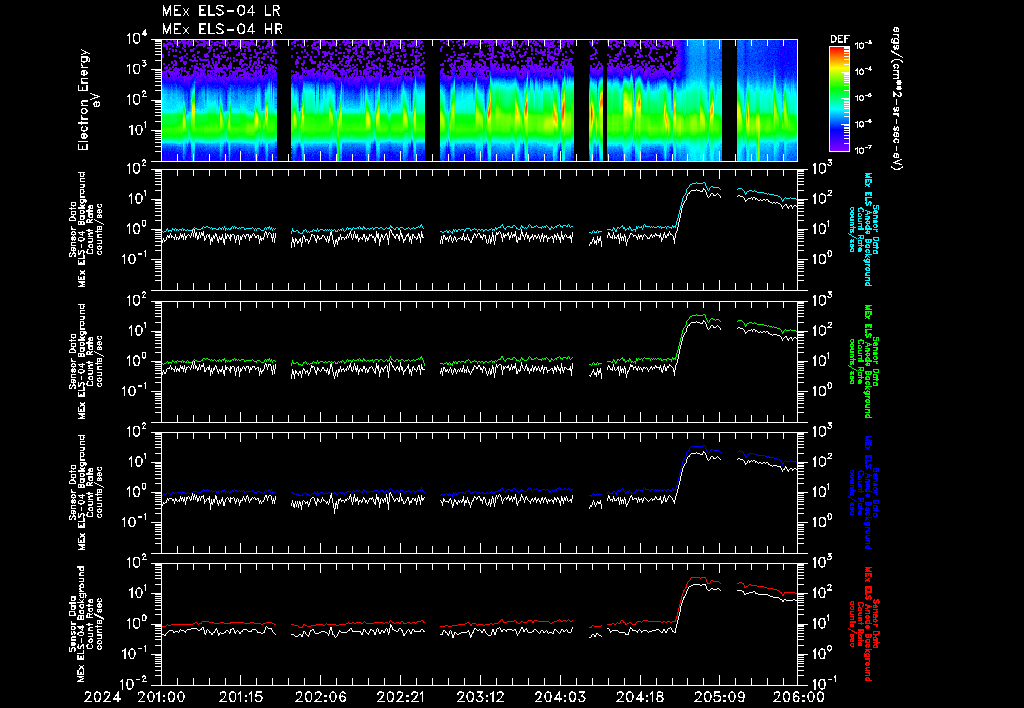Click the "202:21" time axis label
Viewport: 1024px width, 708px height.
[400, 697]
